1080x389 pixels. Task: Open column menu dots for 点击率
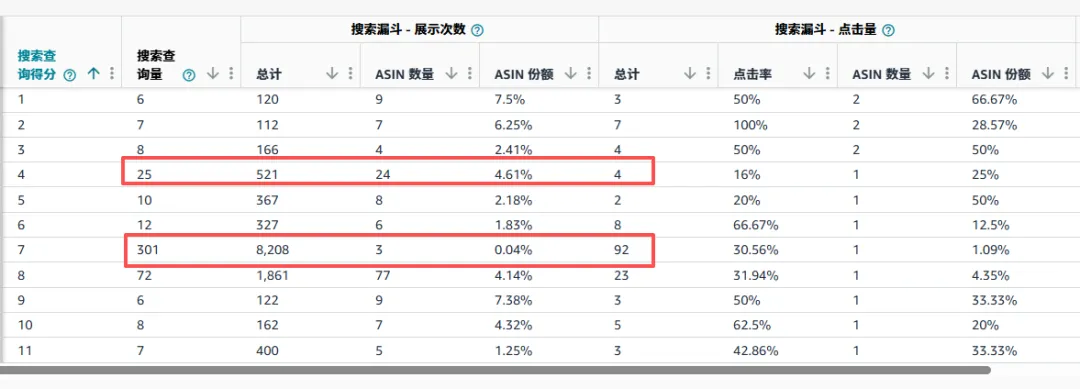pyautogui.click(x=828, y=74)
